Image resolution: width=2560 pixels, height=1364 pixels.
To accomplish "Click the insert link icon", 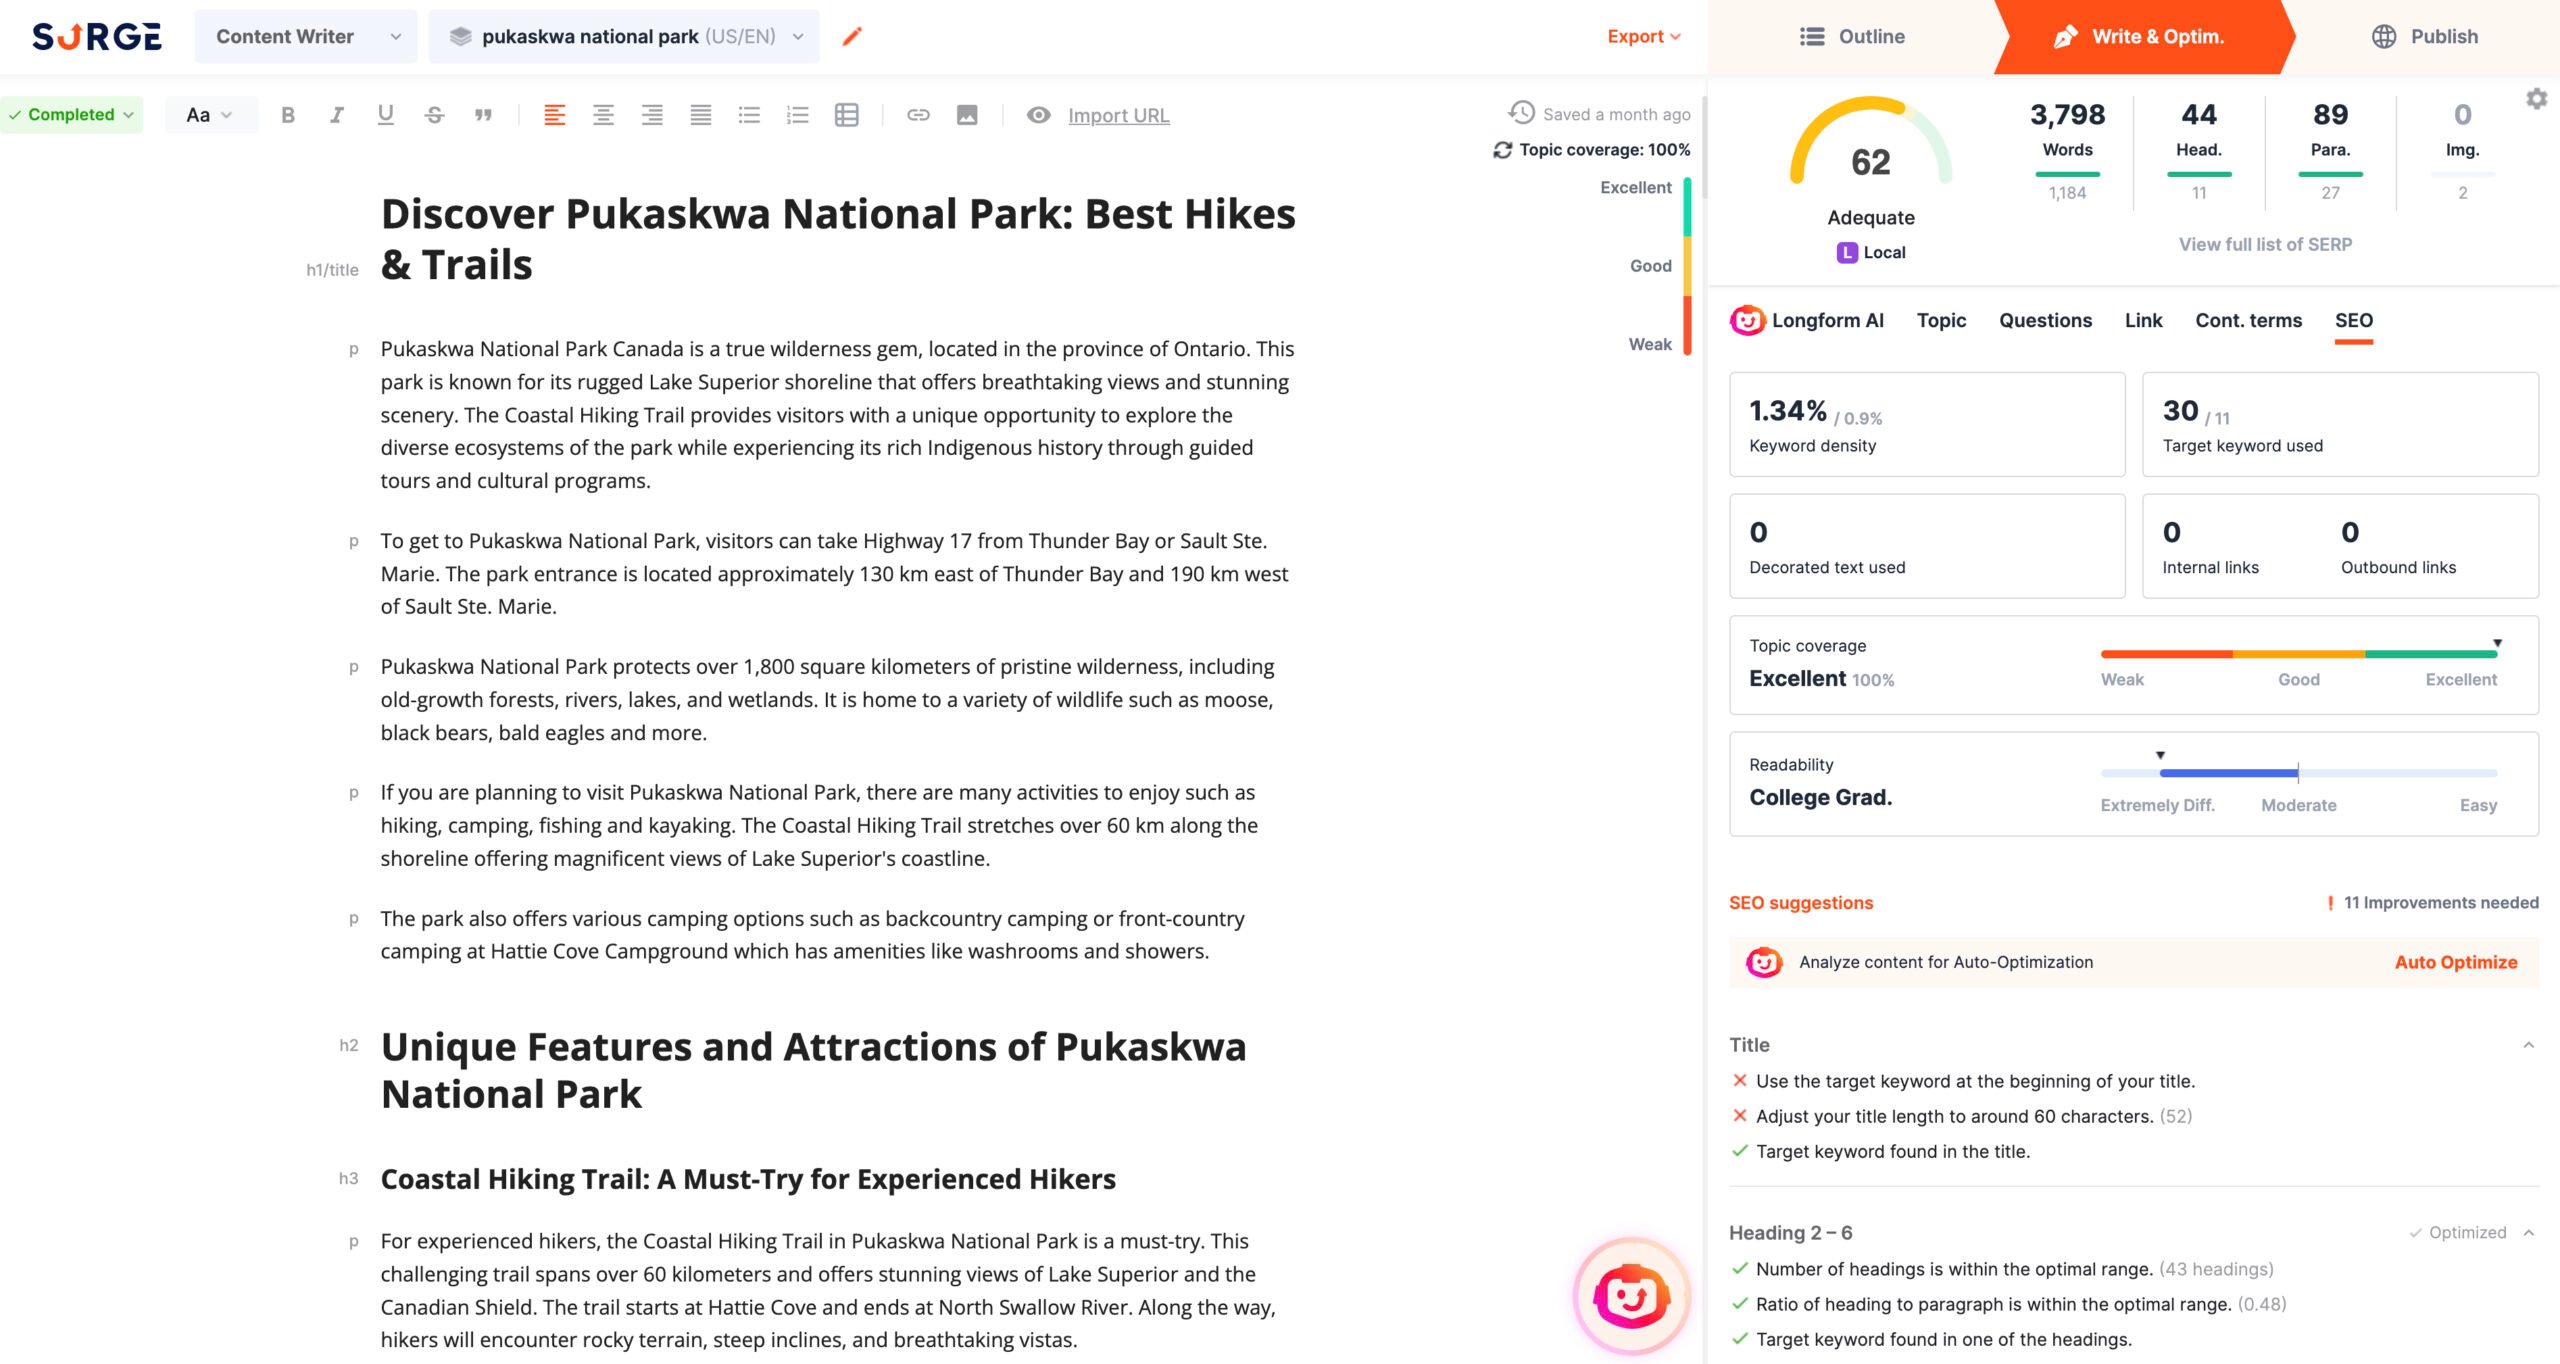I will (x=918, y=115).
